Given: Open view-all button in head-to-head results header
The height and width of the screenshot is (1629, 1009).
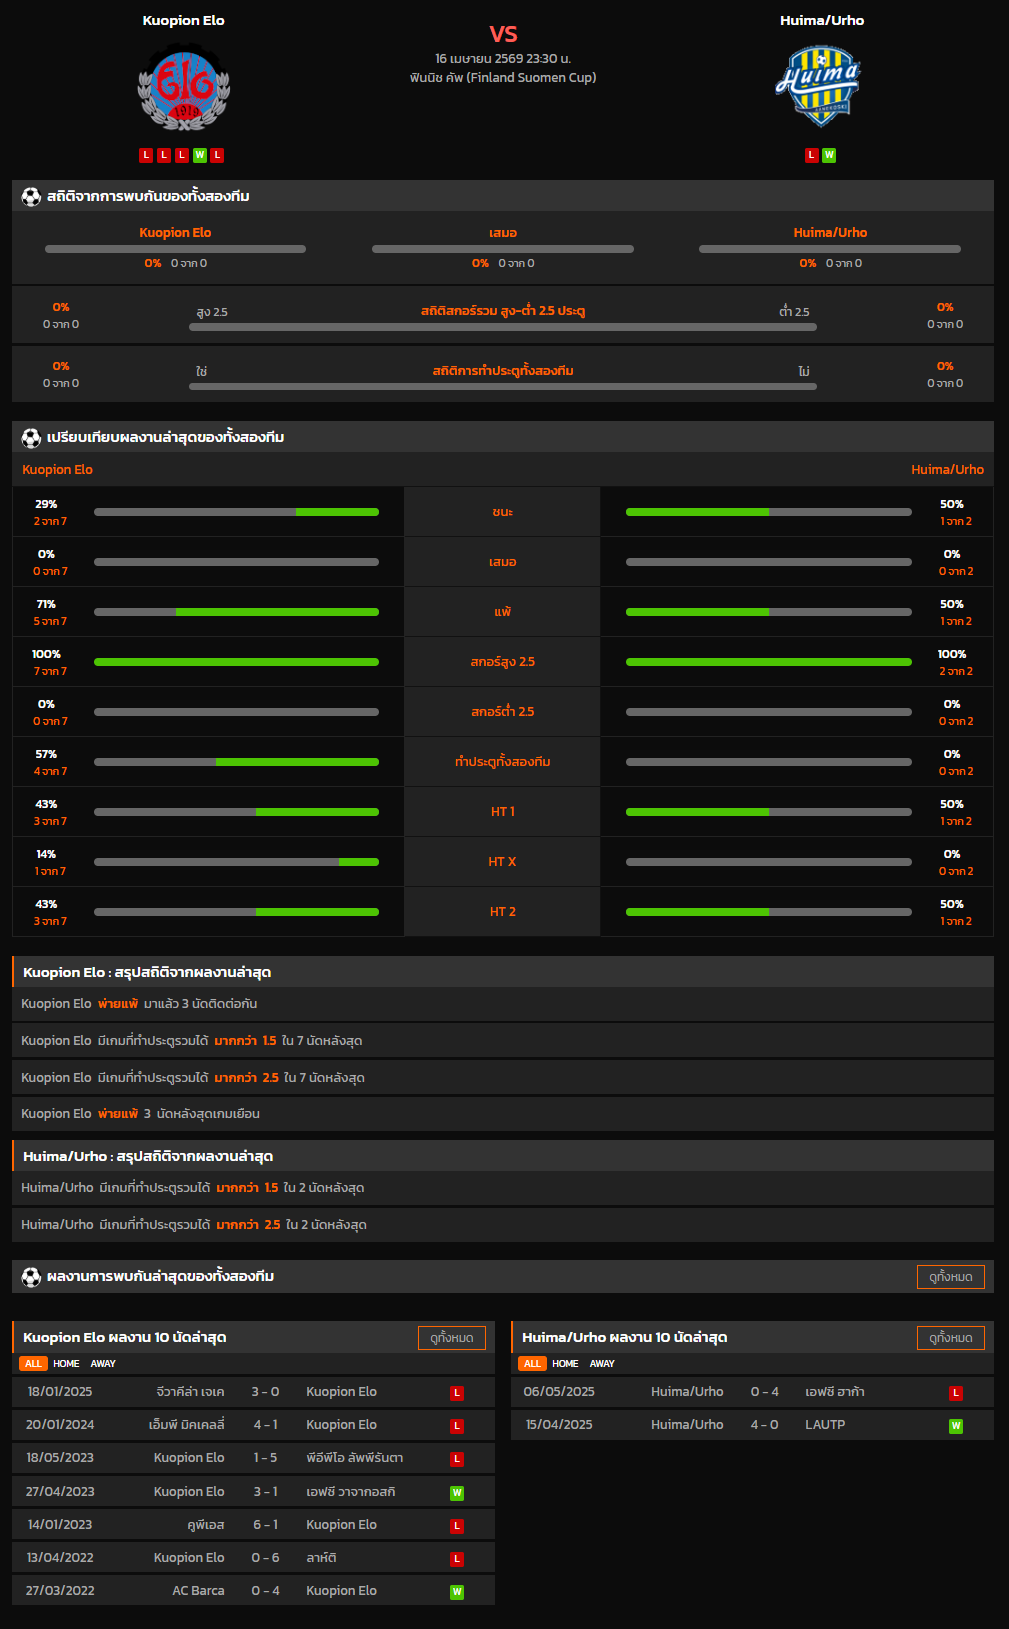Looking at the screenshot, I should (950, 1277).
